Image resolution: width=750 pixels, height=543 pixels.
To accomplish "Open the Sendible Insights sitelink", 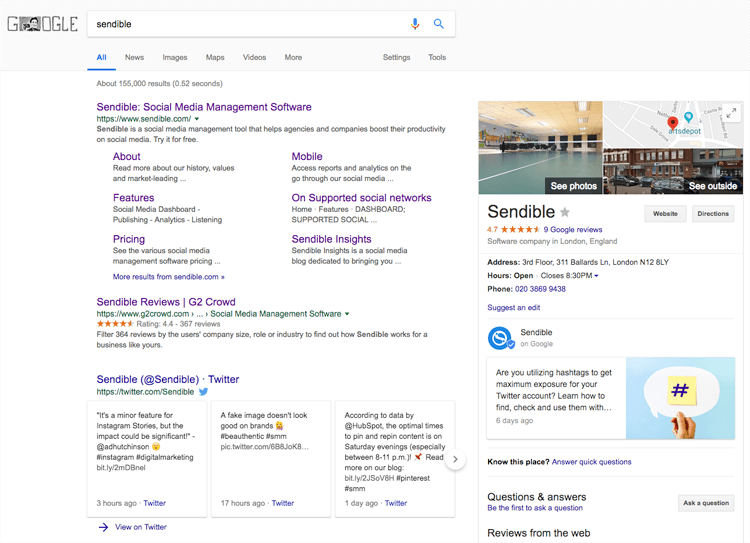I will coord(331,239).
